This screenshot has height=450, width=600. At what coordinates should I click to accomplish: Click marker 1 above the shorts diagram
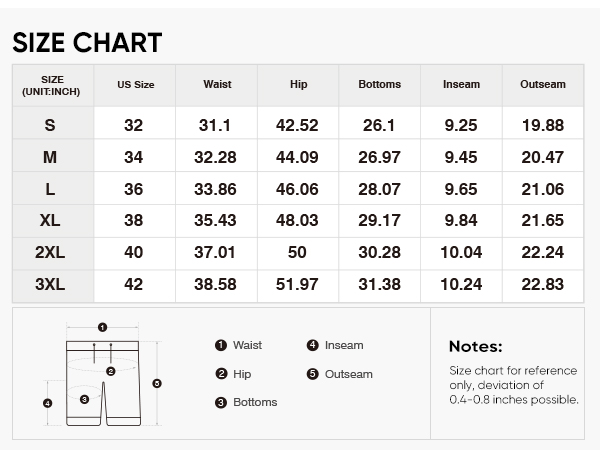coord(102,327)
